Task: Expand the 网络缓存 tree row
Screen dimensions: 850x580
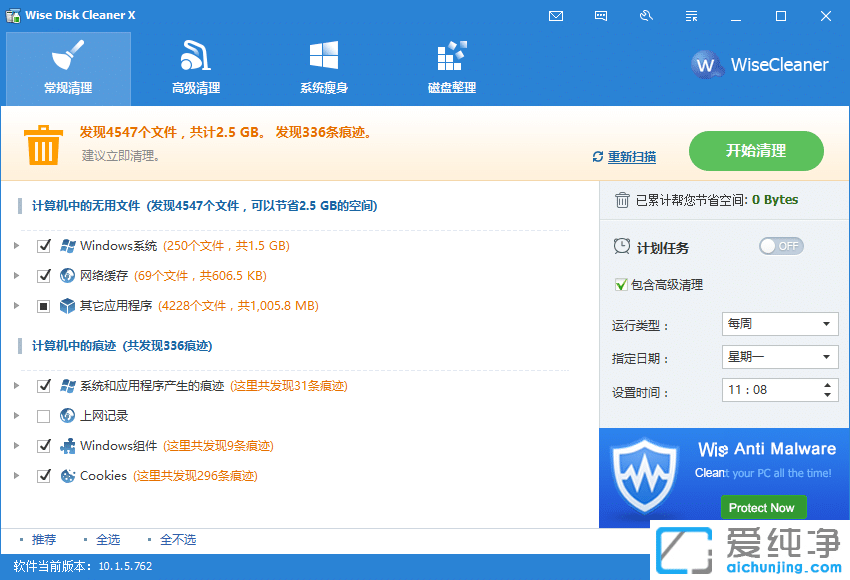Action: [17, 276]
